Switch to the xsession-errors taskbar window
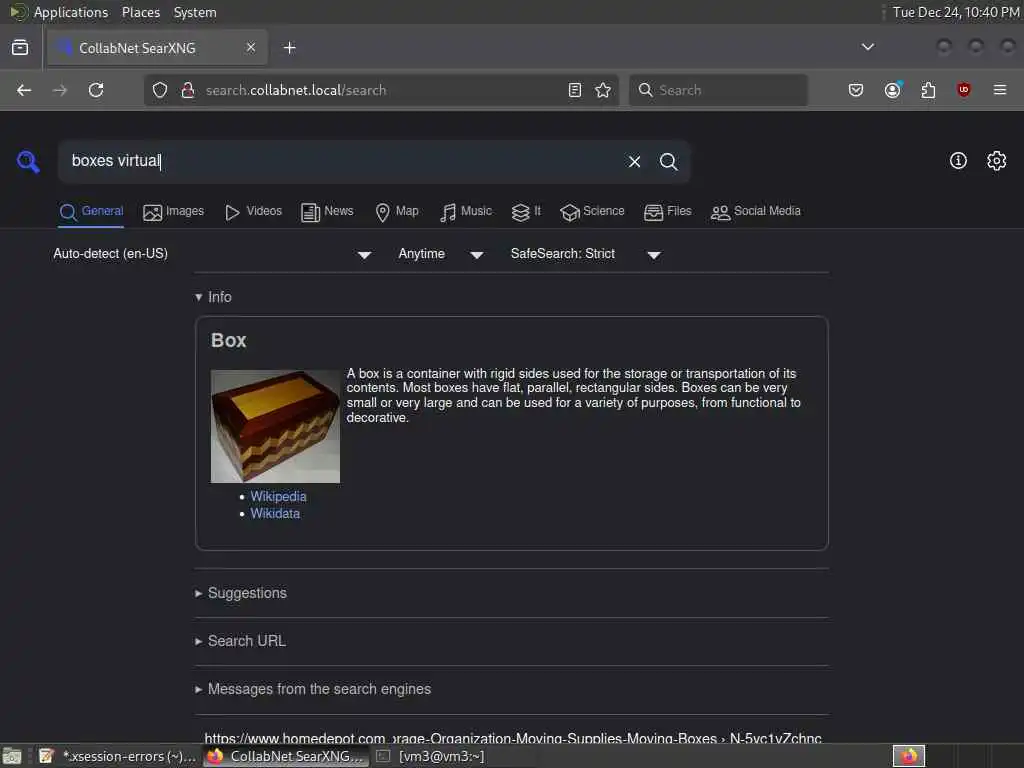 [x=118, y=756]
